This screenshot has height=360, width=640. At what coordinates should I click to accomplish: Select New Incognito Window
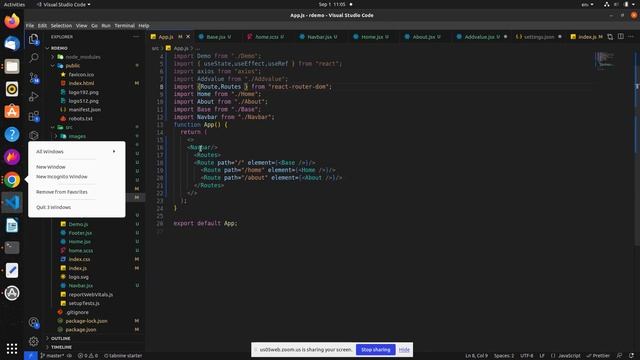click(x=62, y=177)
